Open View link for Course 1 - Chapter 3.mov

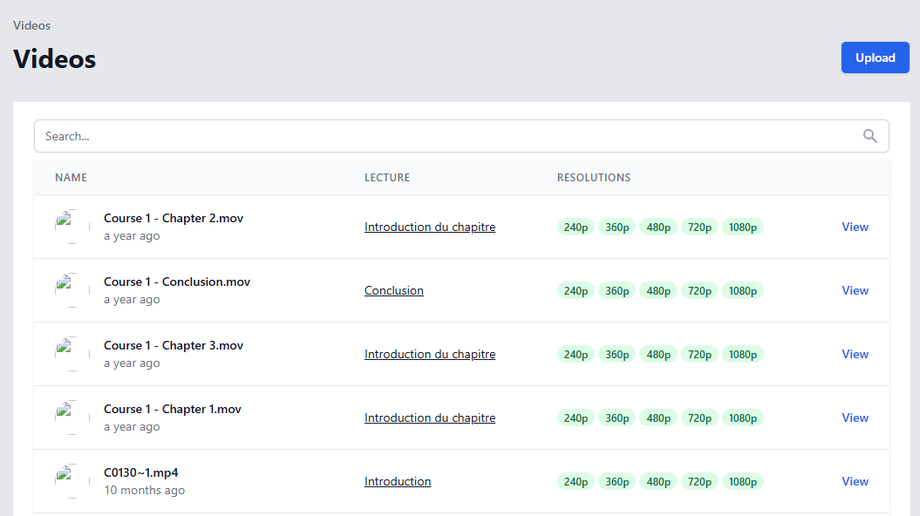[855, 354]
